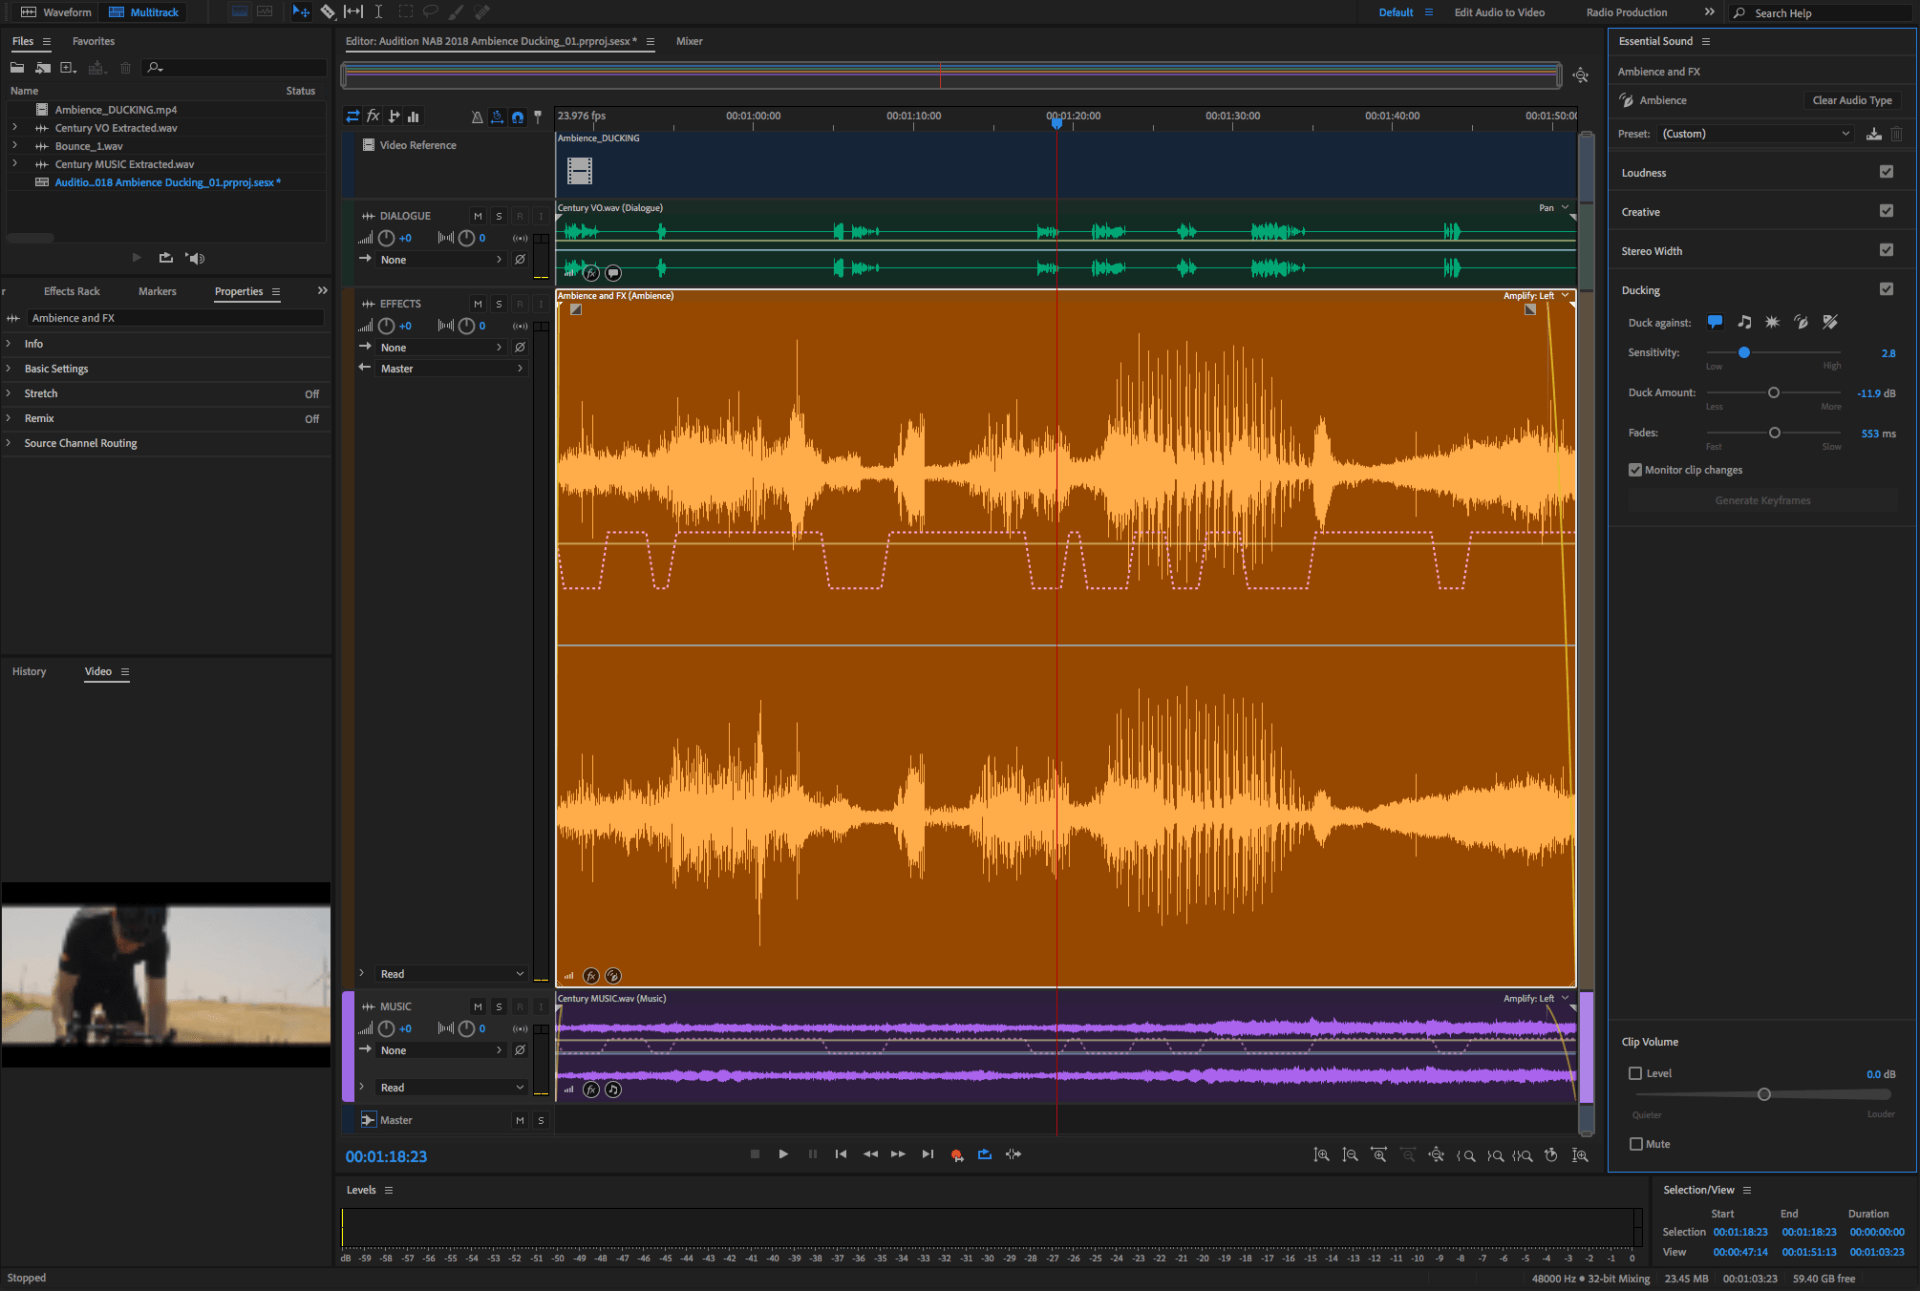Toggle the fx effects view in editor
The image size is (1920, 1291).
(x=373, y=116)
